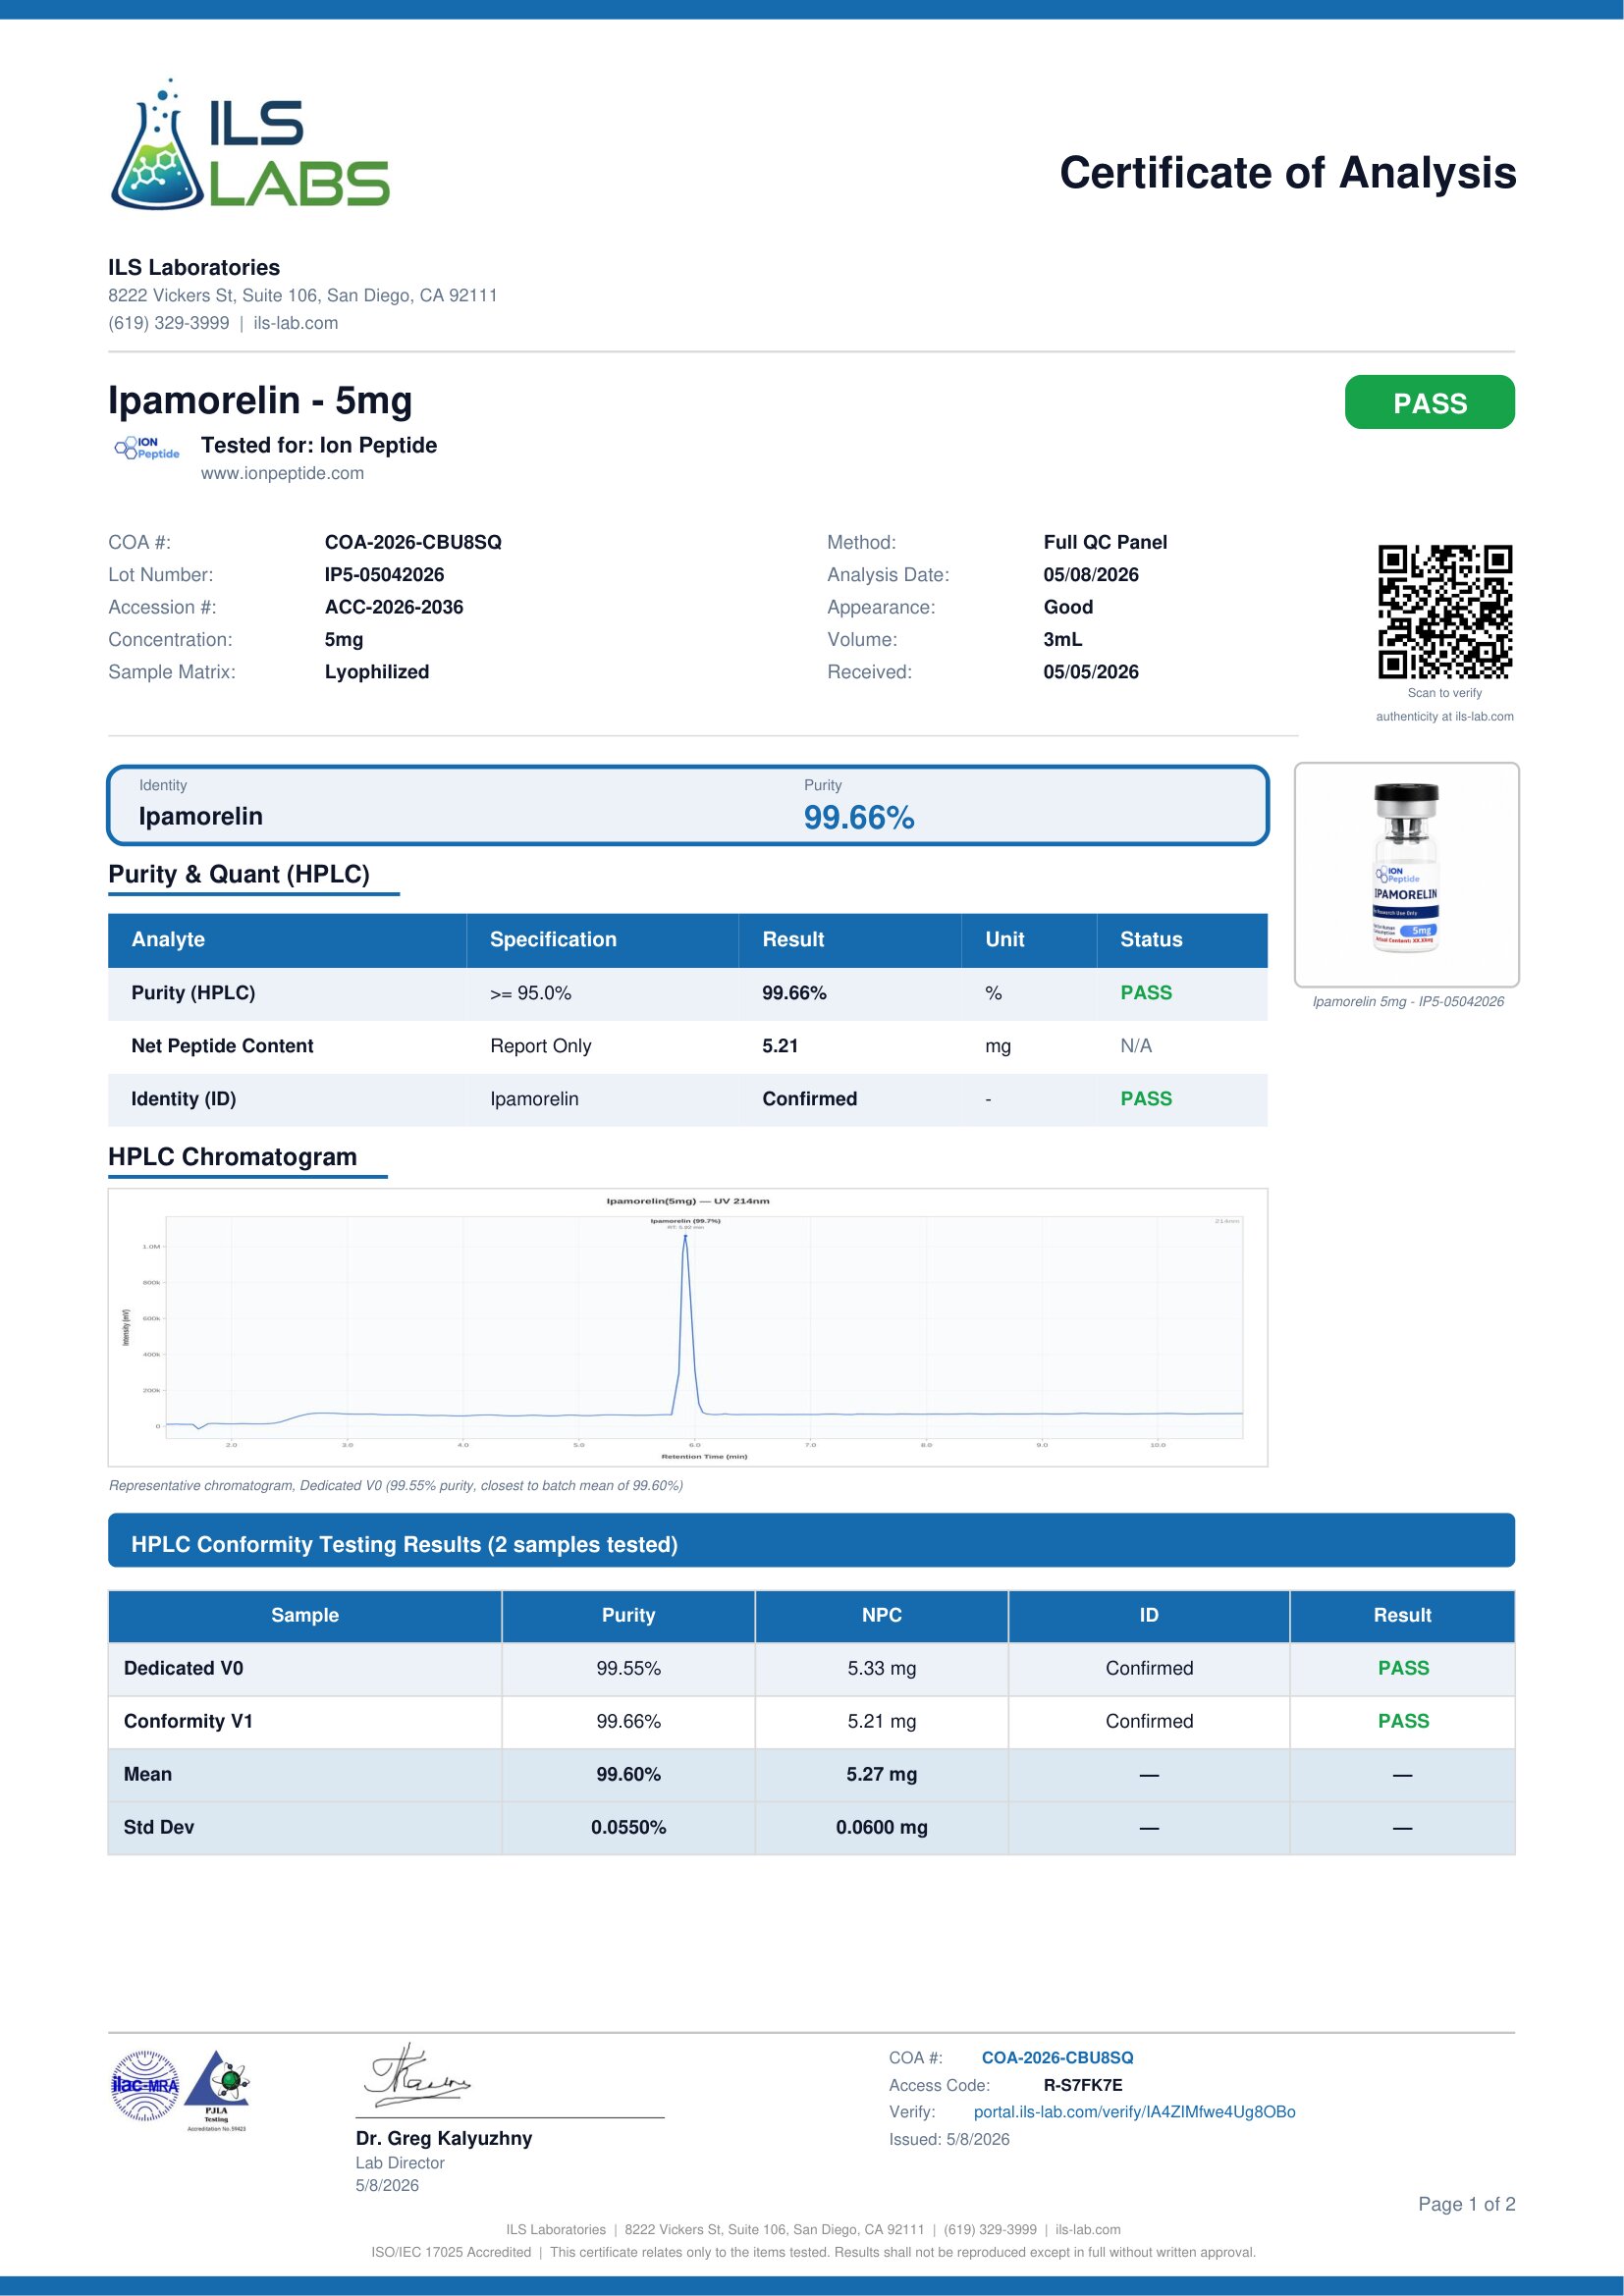
Task: Click the Purity & Quant (HPLC) heading
Action: click(x=239, y=874)
